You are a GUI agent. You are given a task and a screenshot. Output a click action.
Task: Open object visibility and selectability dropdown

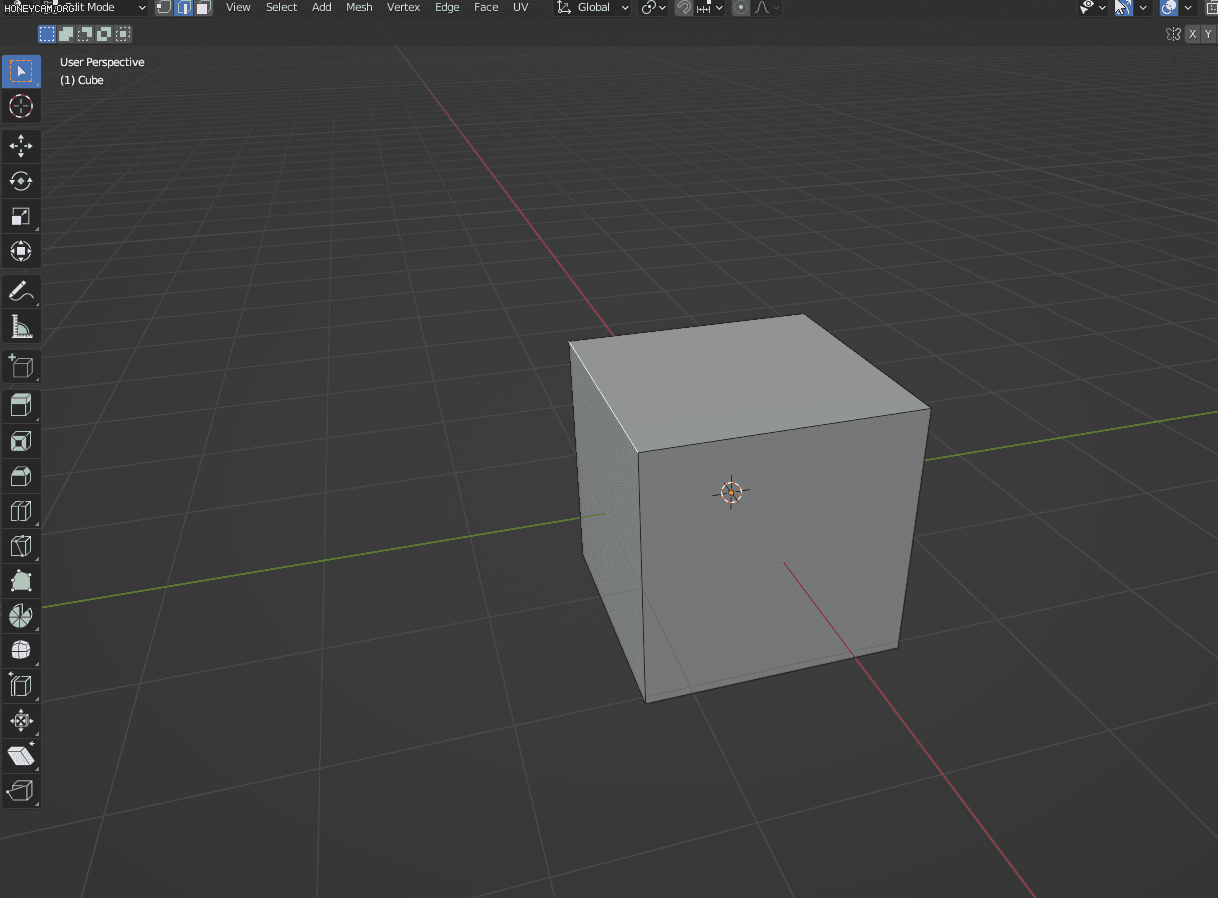pos(1093,8)
